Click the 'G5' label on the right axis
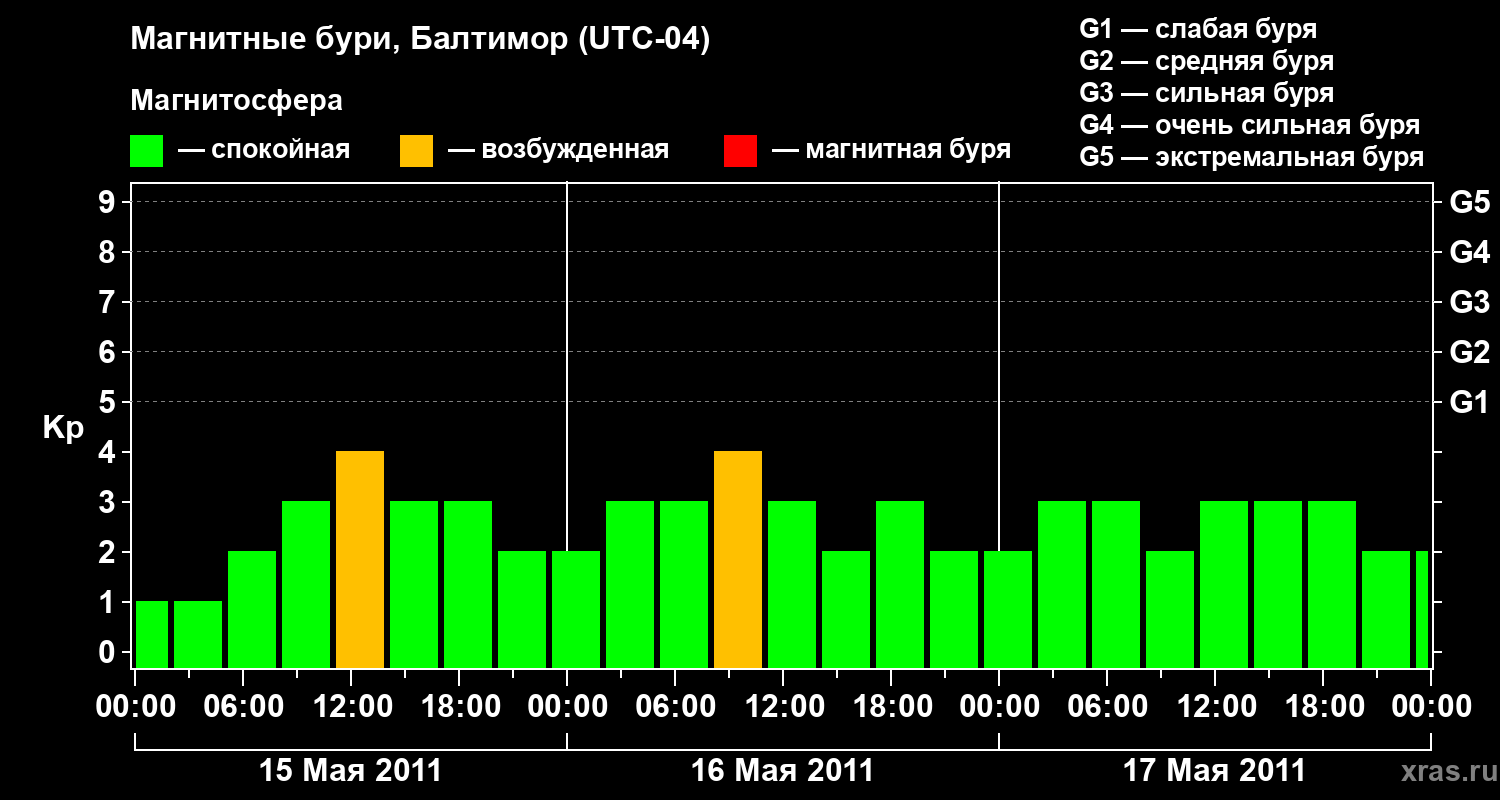 [1470, 203]
